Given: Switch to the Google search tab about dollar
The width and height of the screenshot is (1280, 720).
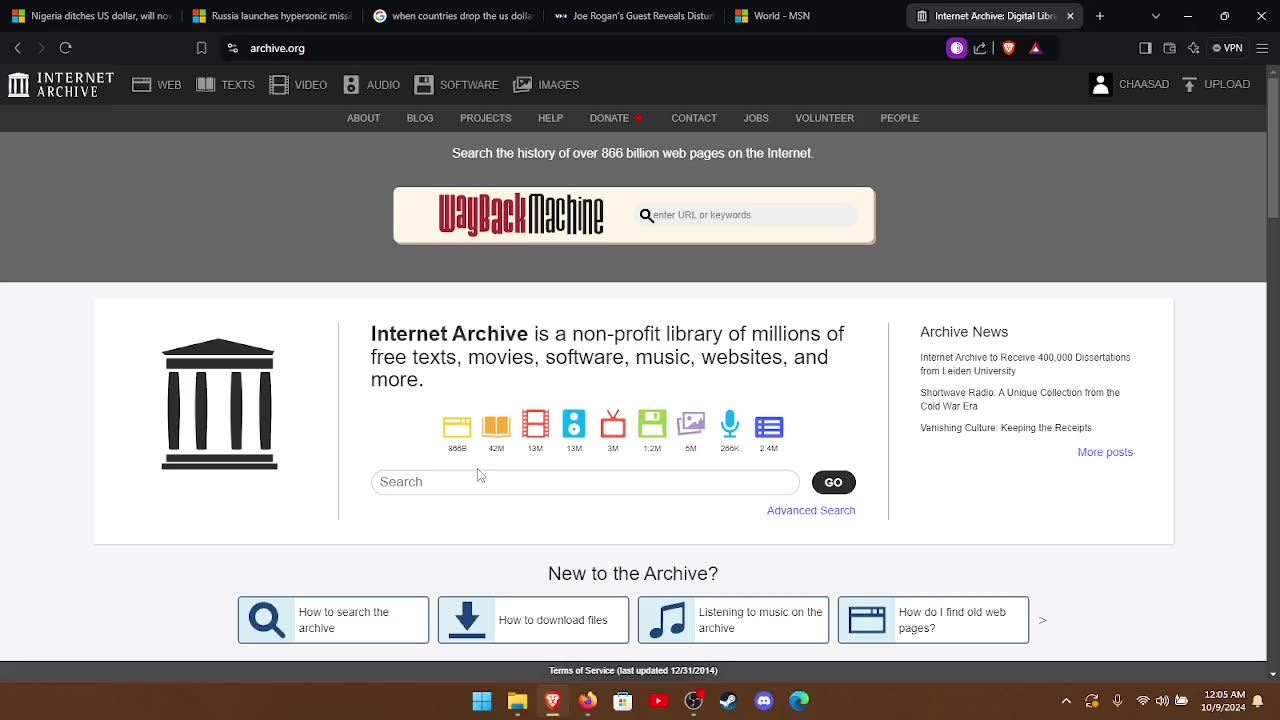Looking at the screenshot, I should pos(452,16).
